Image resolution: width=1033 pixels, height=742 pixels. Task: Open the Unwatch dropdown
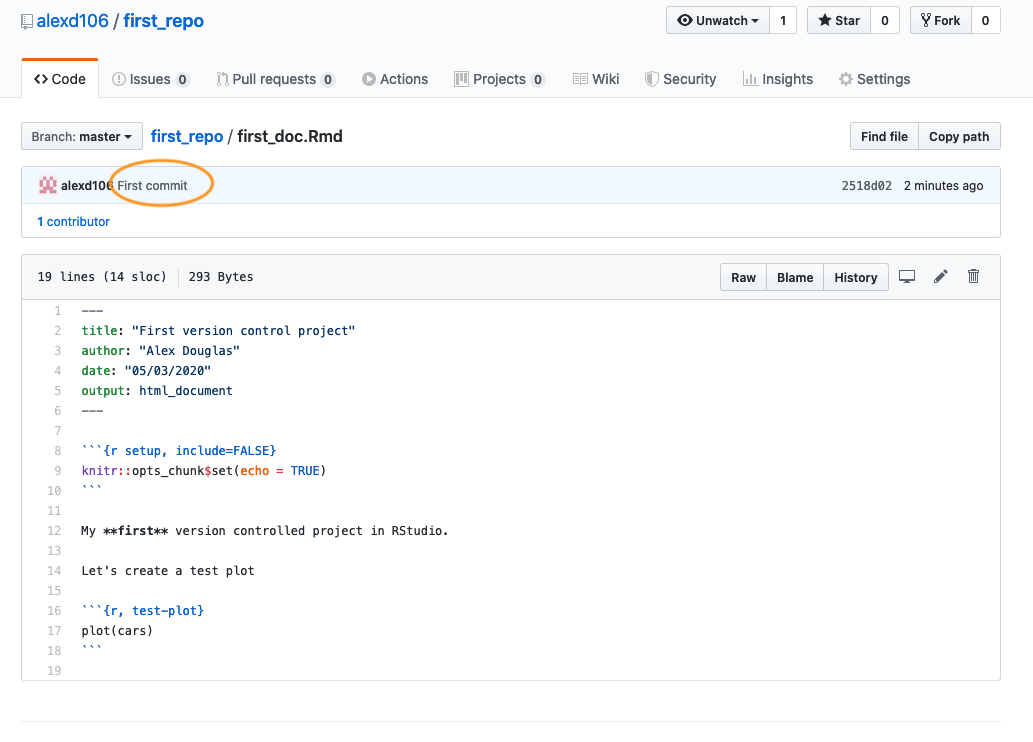(717, 20)
